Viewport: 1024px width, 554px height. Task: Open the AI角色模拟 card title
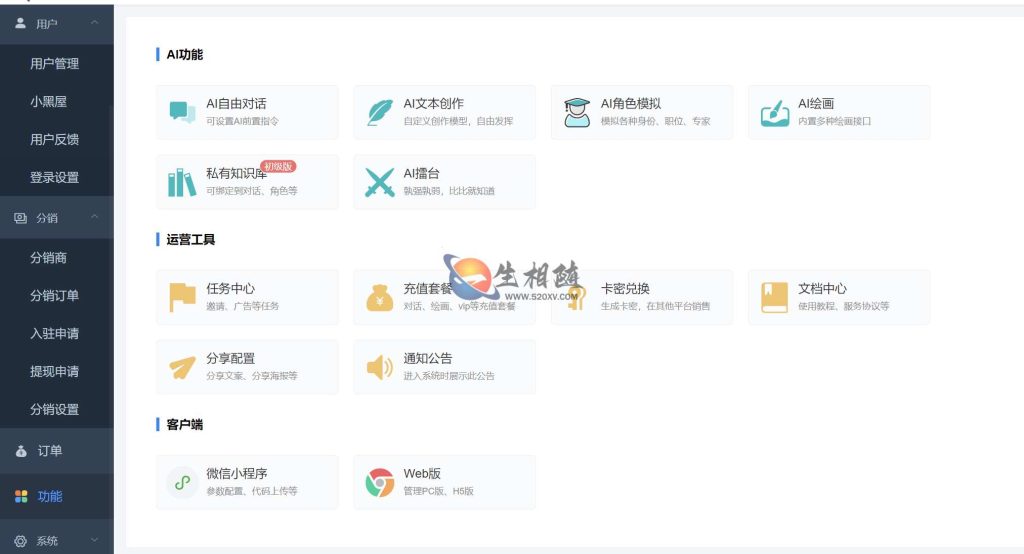tap(631, 103)
